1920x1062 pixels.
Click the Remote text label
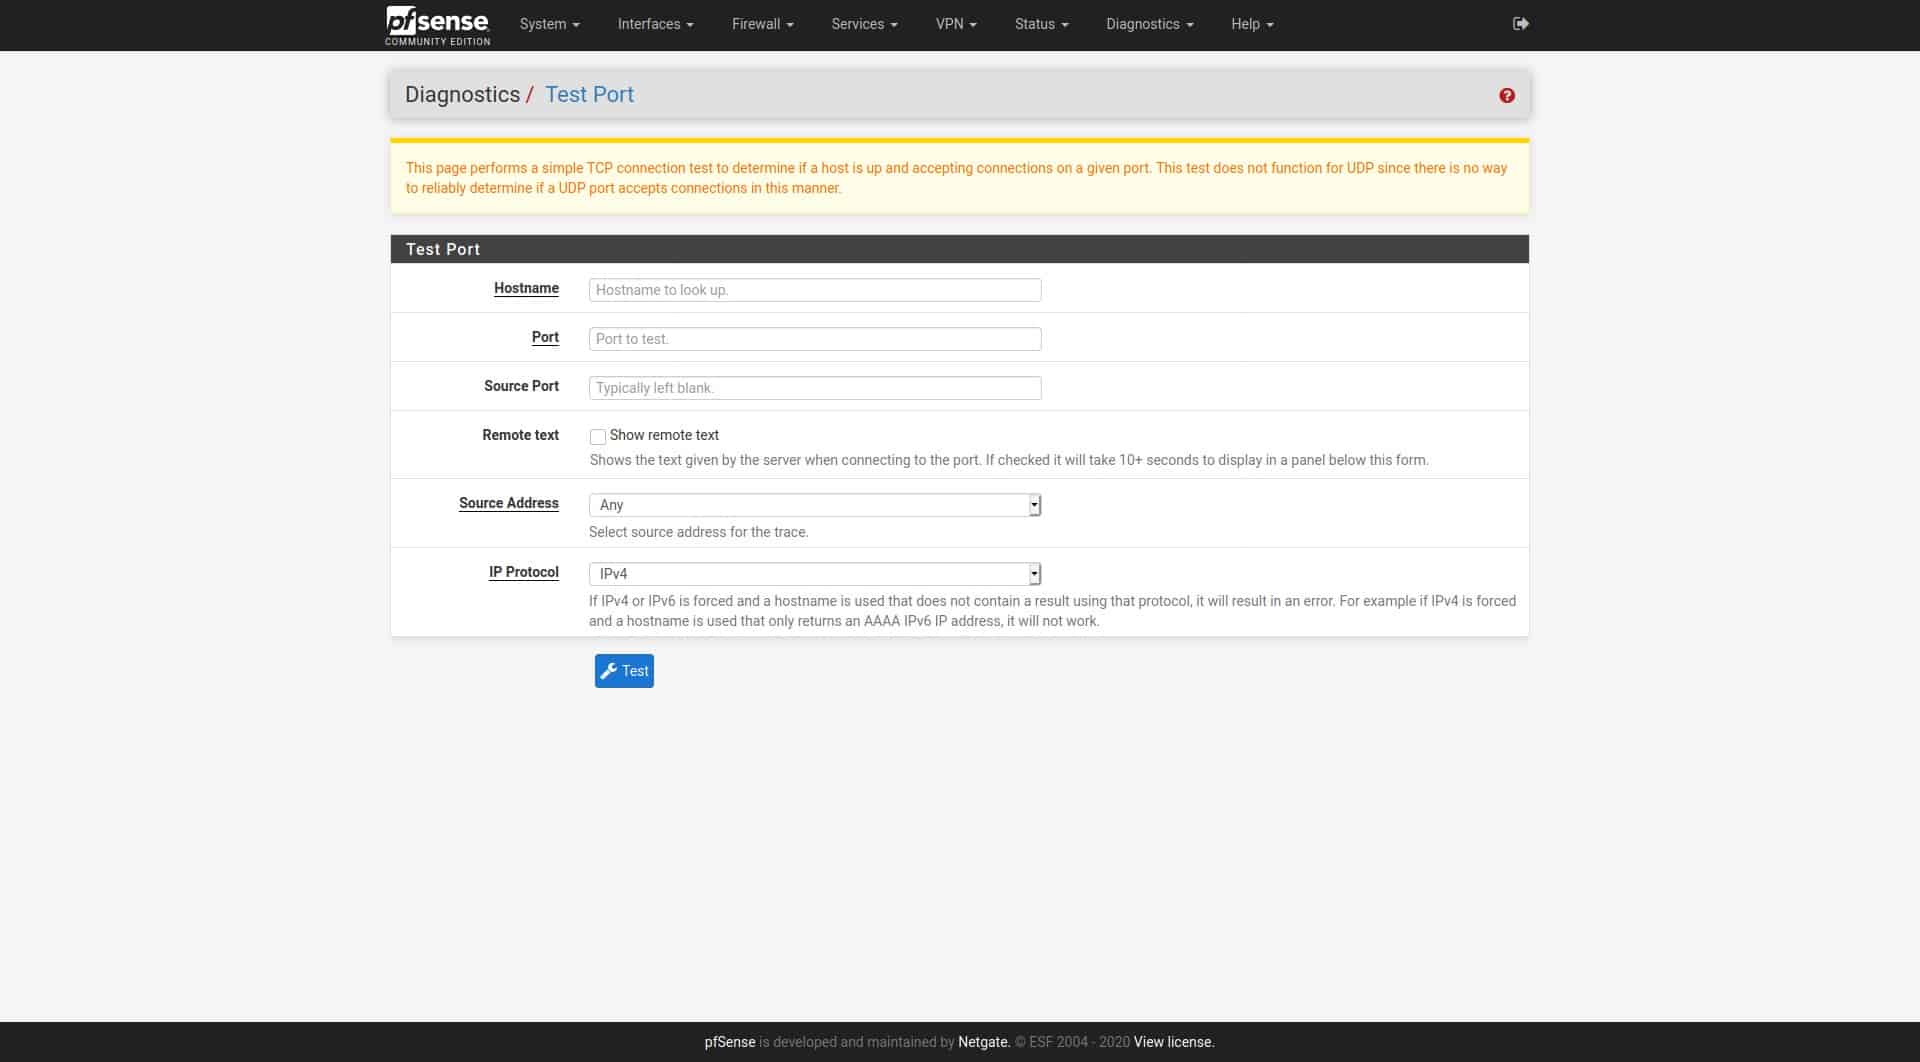[520, 435]
